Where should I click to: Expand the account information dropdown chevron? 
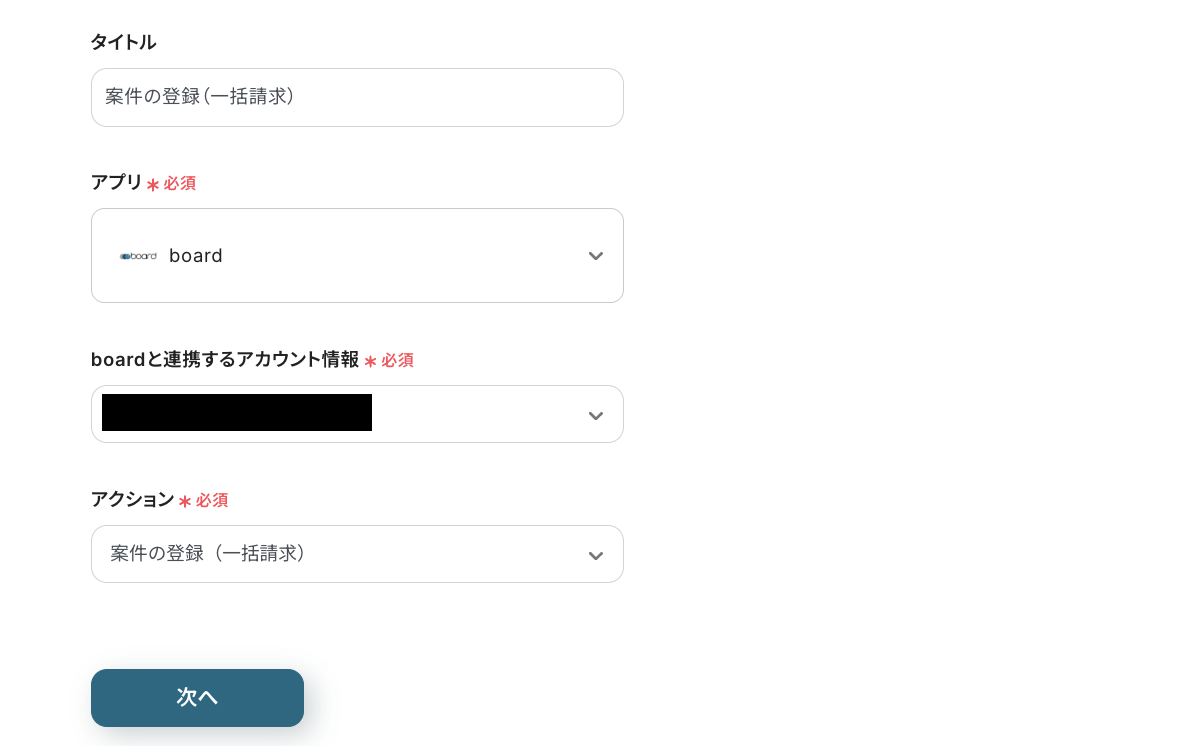(596, 416)
